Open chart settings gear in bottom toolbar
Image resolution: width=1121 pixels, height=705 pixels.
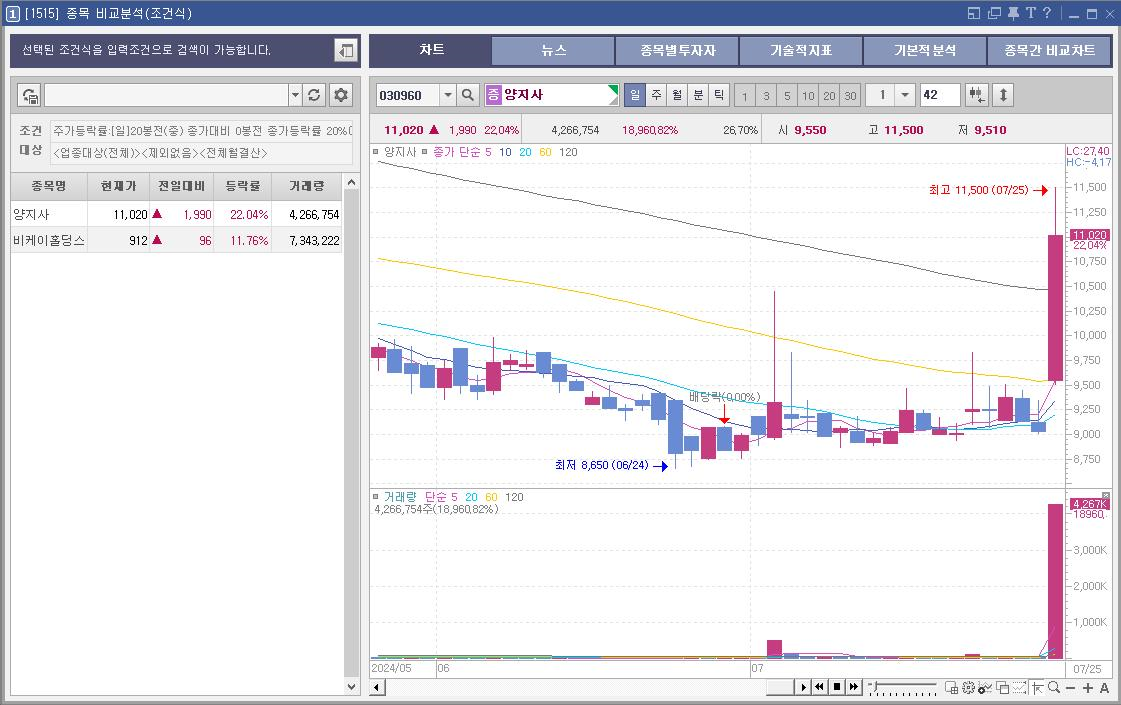(968, 687)
